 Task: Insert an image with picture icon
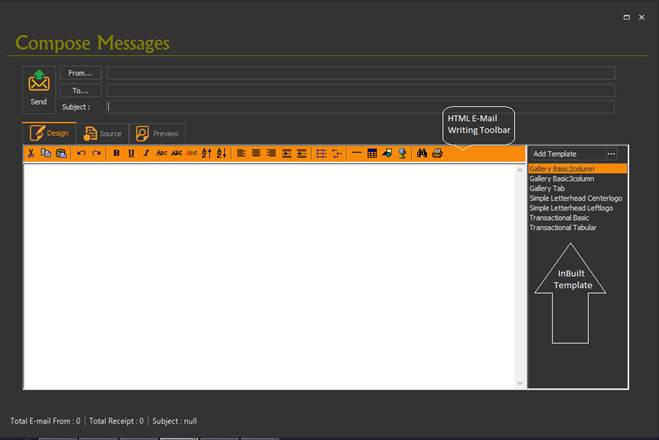(x=387, y=153)
